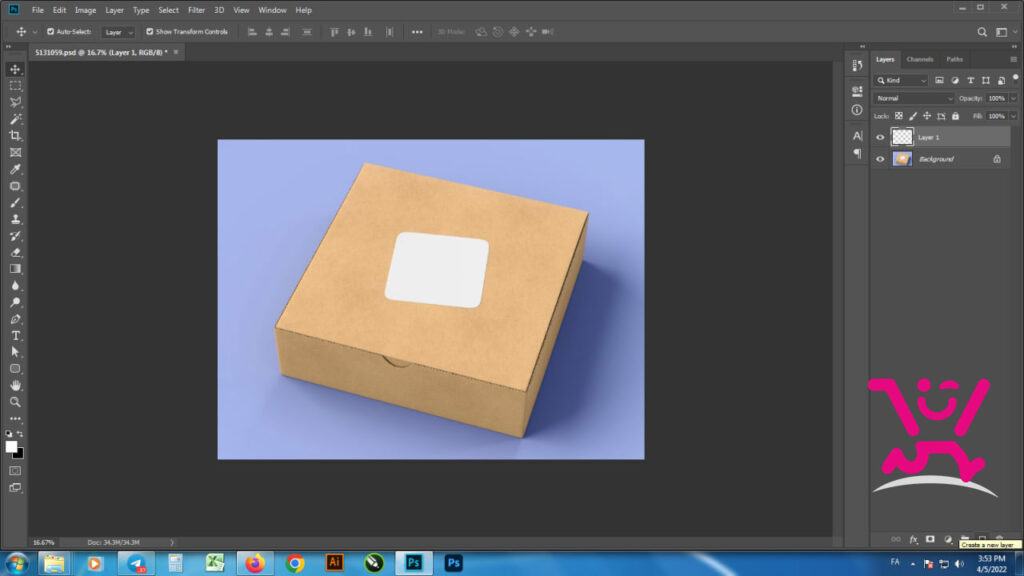Select the Zoom tool
The image size is (1024, 576).
pyautogui.click(x=15, y=402)
